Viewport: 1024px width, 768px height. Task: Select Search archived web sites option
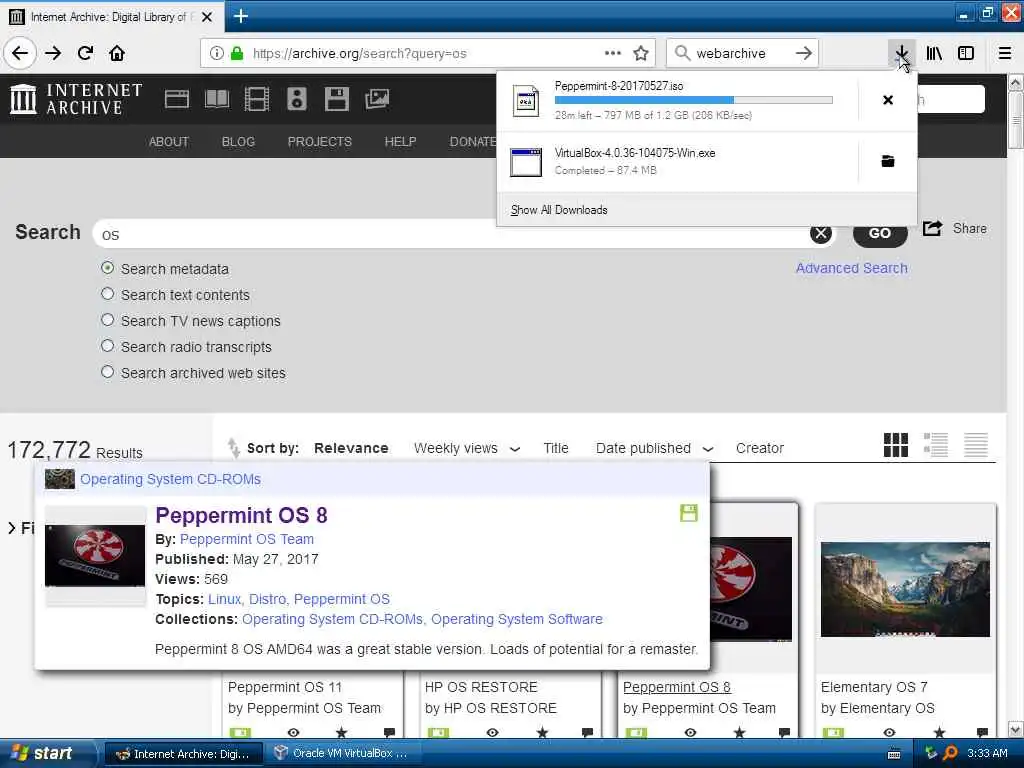click(x=108, y=372)
